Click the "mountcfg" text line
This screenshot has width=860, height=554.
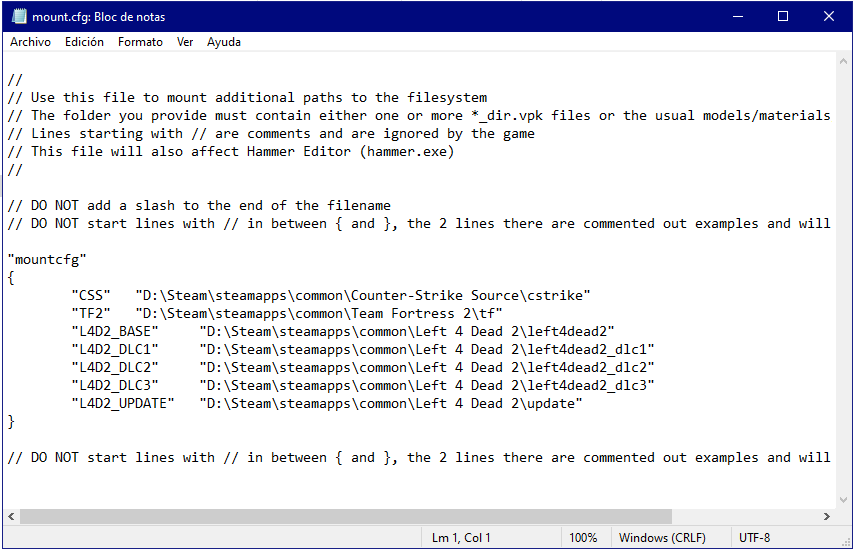tap(47, 259)
